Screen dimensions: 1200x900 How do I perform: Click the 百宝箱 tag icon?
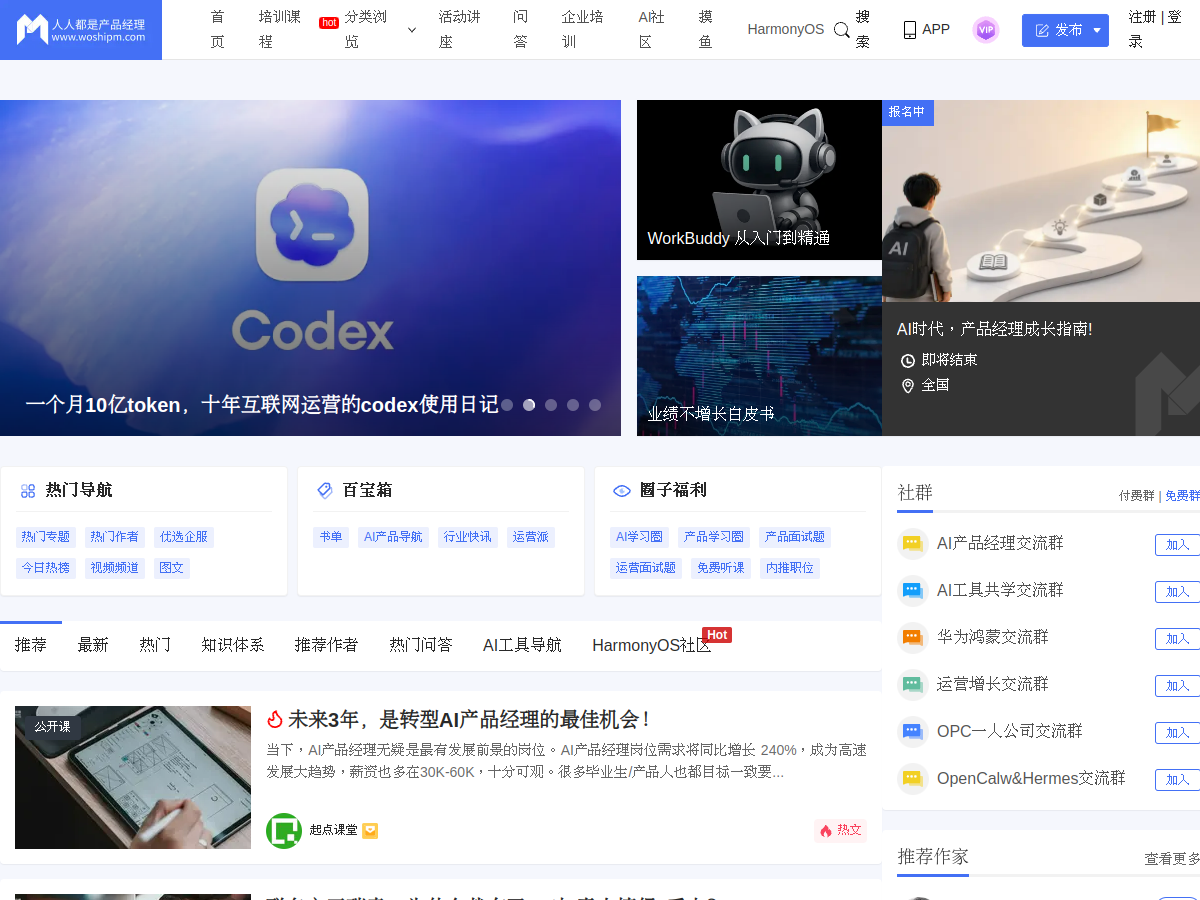pyautogui.click(x=325, y=491)
